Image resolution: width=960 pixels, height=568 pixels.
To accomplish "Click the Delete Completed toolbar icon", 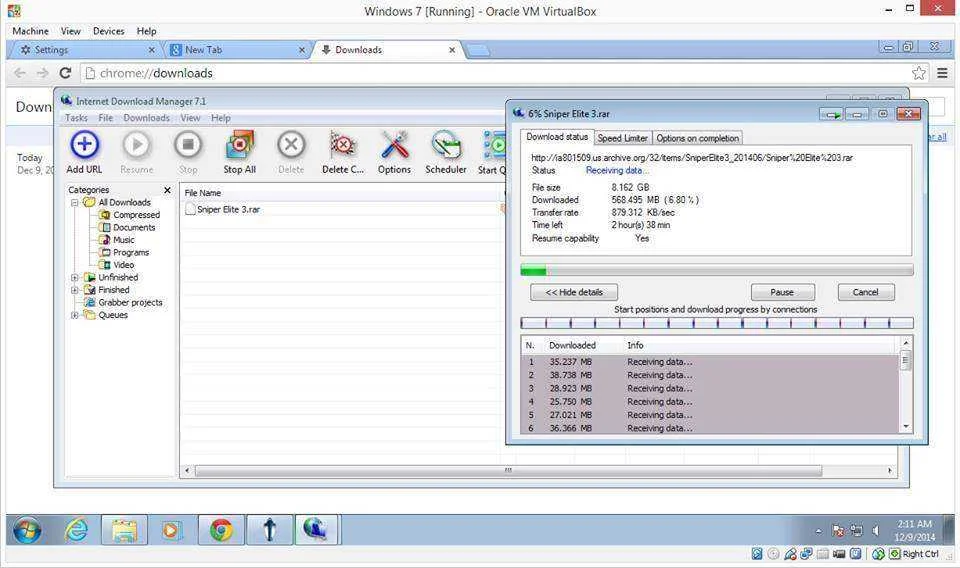I will coord(343,152).
